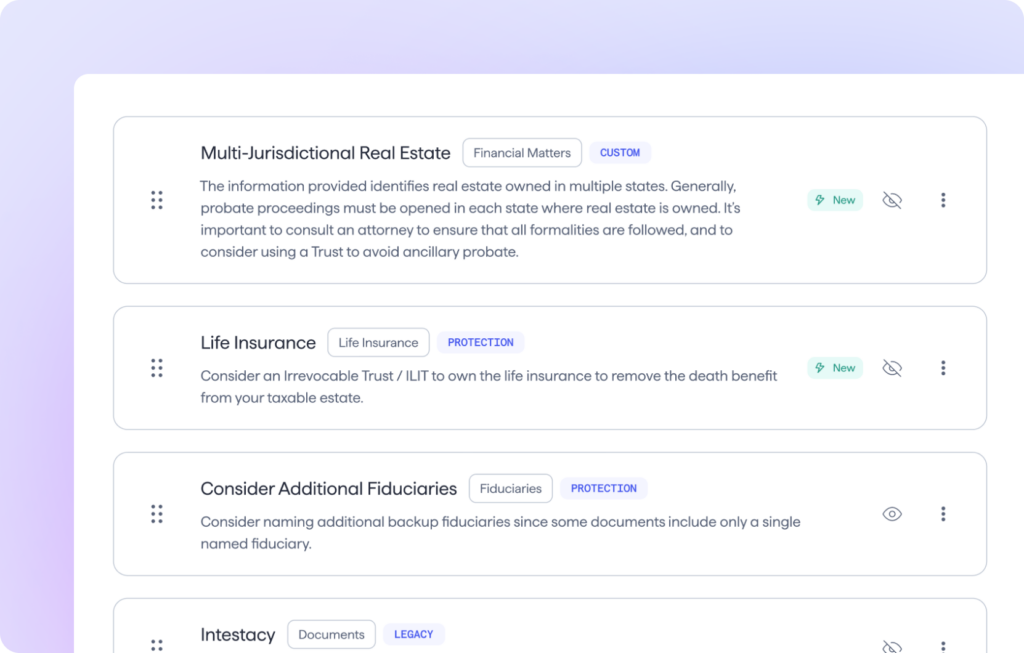The image size is (1024, 653).
Task: Click drag handle on Intestacy card
Action: (157, 644)
